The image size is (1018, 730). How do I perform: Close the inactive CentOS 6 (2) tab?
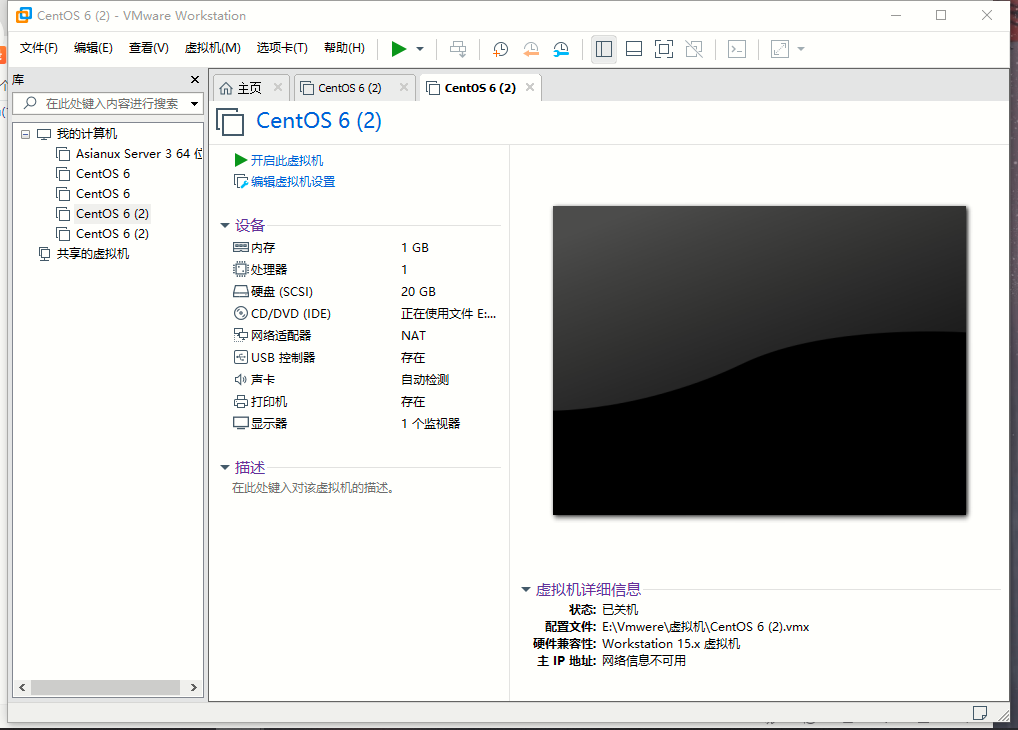point(404,87)
